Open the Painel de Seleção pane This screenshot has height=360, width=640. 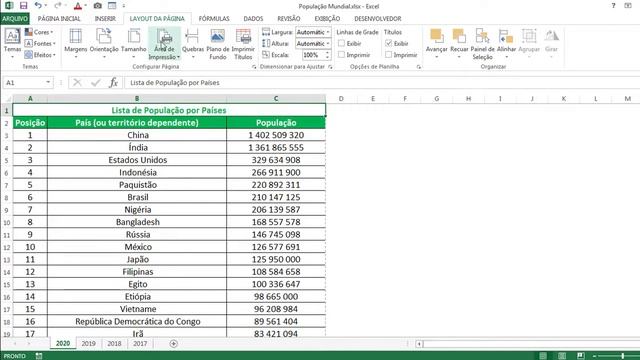(482, 44)
